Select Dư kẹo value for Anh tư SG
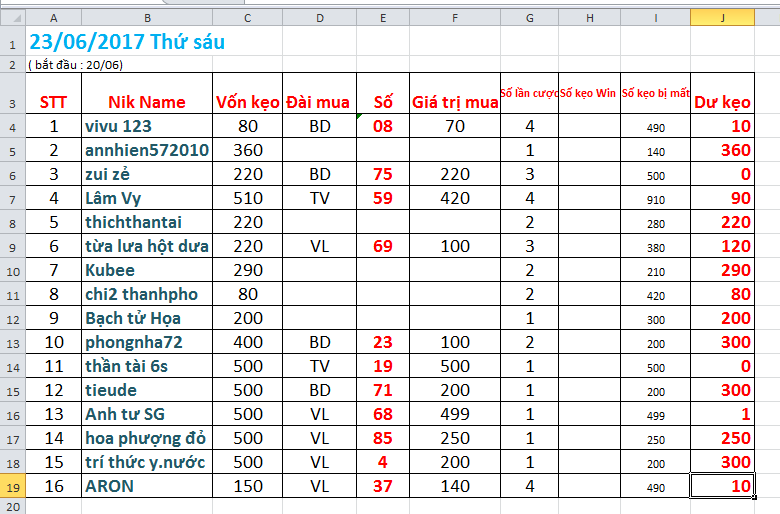Image resolution: width=780 pixels, height=514 pixels. click(721, 414)
